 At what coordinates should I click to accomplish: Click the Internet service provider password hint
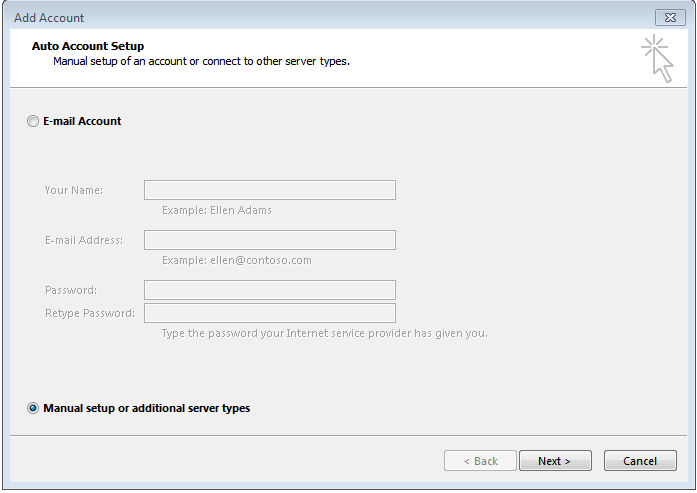(x=324, y=333)
